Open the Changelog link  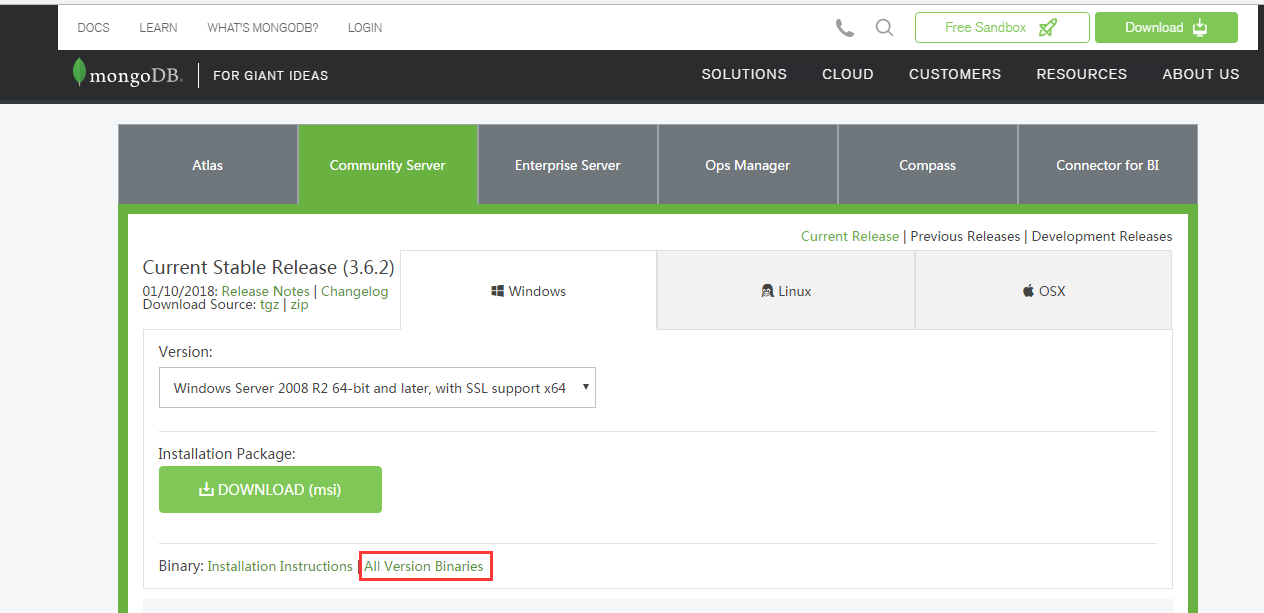tap(355, 291)
